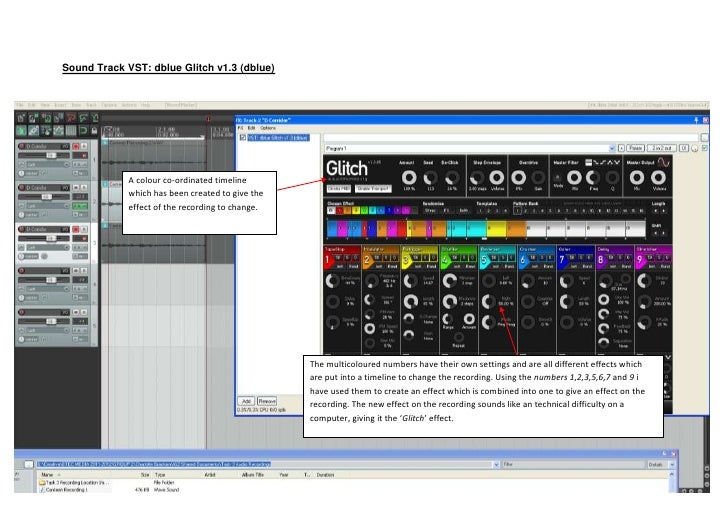
Task: Open the Program 1 preset dropdown
Action: [612, 149]
